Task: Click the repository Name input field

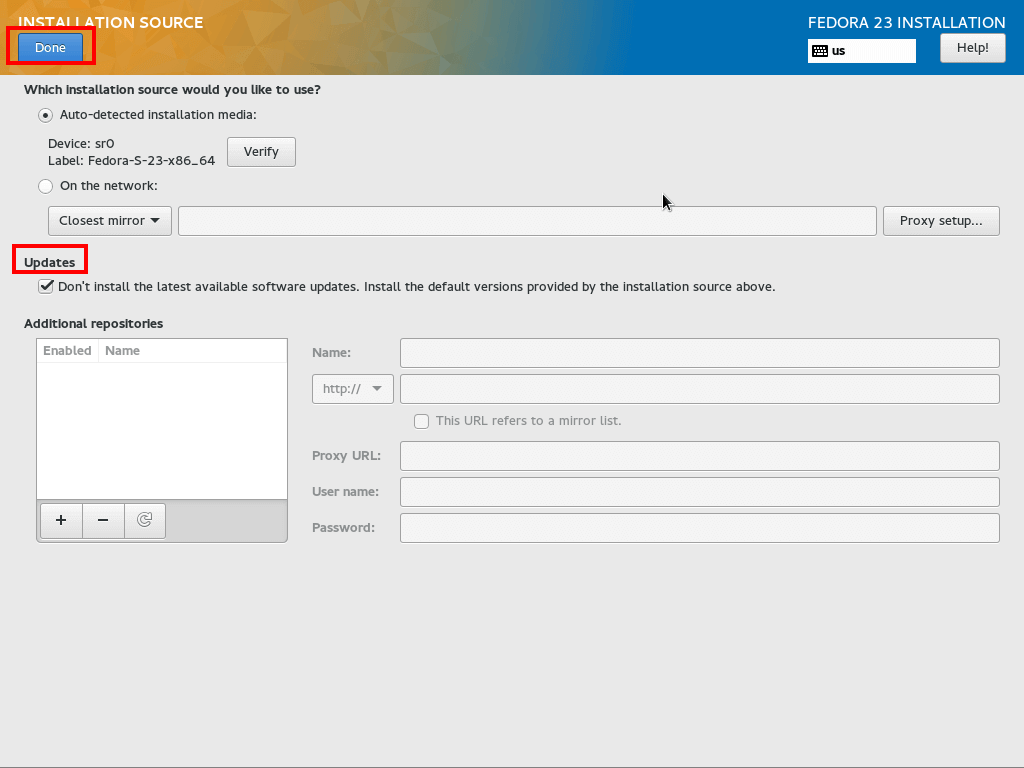Action: click(699, 353)
